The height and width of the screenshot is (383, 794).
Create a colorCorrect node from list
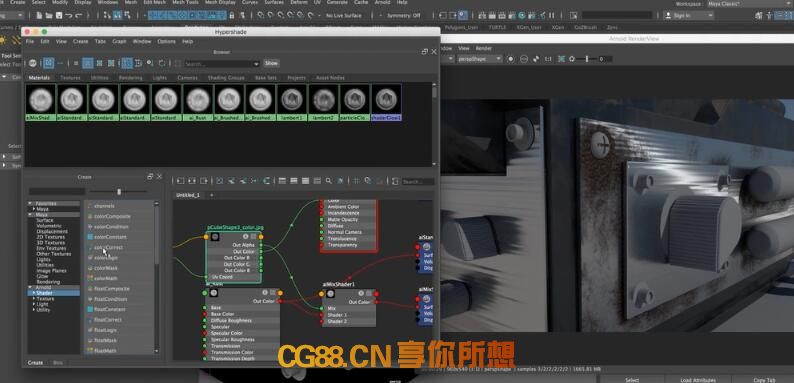pyautogui.click(x=108, y=247)
